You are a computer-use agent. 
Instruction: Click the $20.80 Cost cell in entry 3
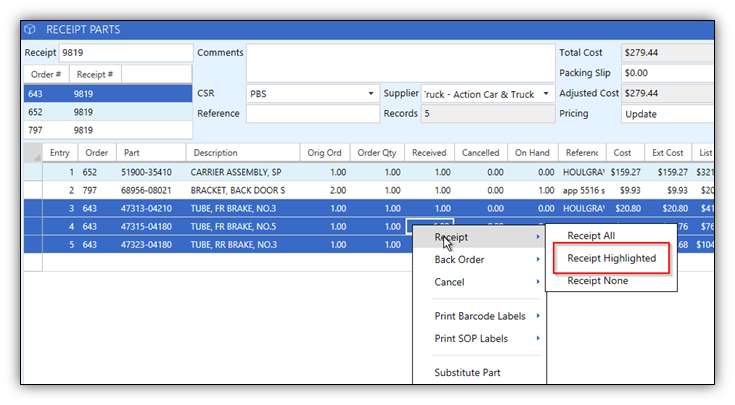[625, 209]
